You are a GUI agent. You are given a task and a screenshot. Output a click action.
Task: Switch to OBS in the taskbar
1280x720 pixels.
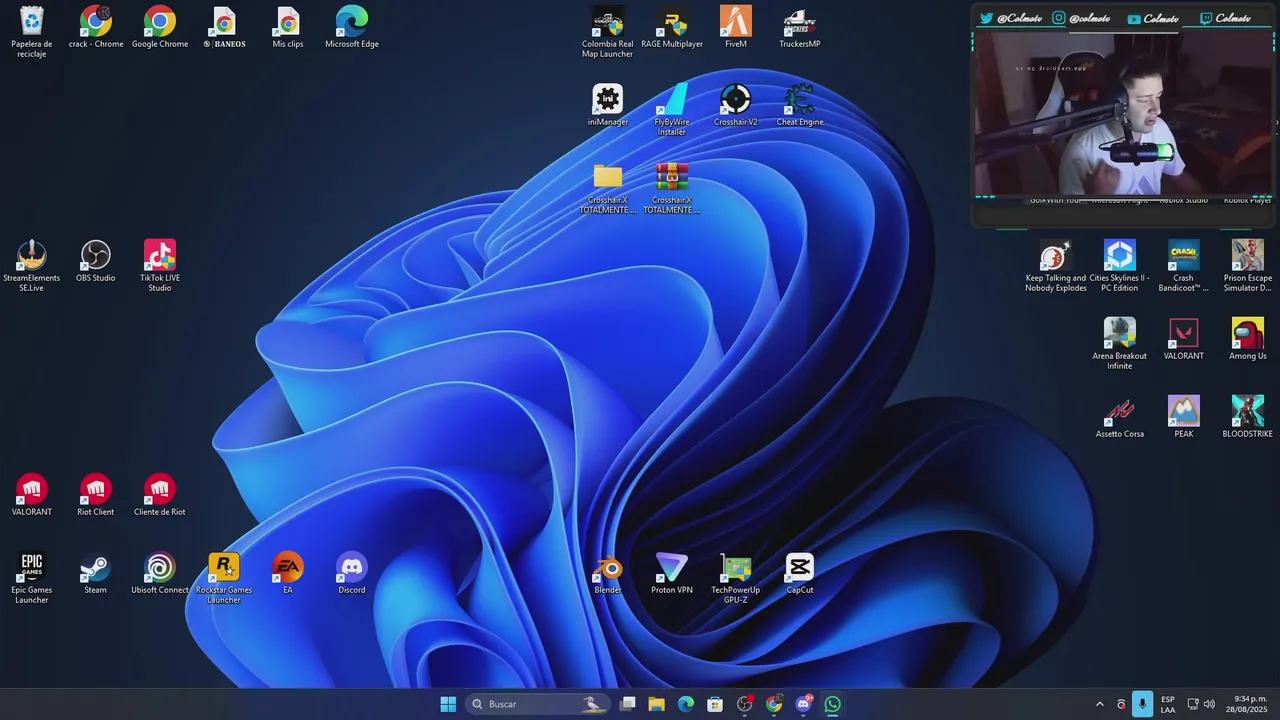click(x=745, y=704)
